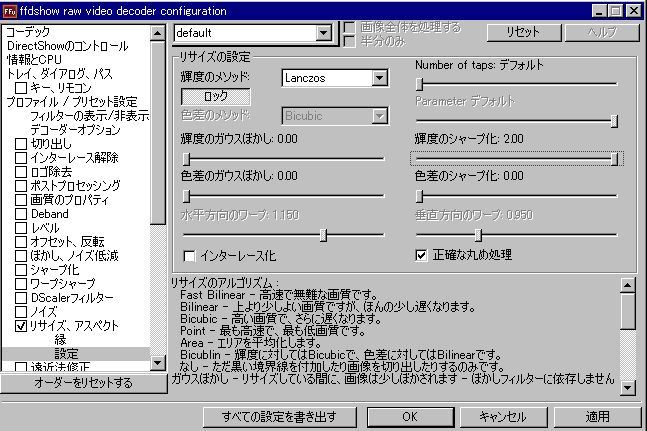Click the Number of taps slider
This screenshot has height=431, width=647.
point(517,84)
